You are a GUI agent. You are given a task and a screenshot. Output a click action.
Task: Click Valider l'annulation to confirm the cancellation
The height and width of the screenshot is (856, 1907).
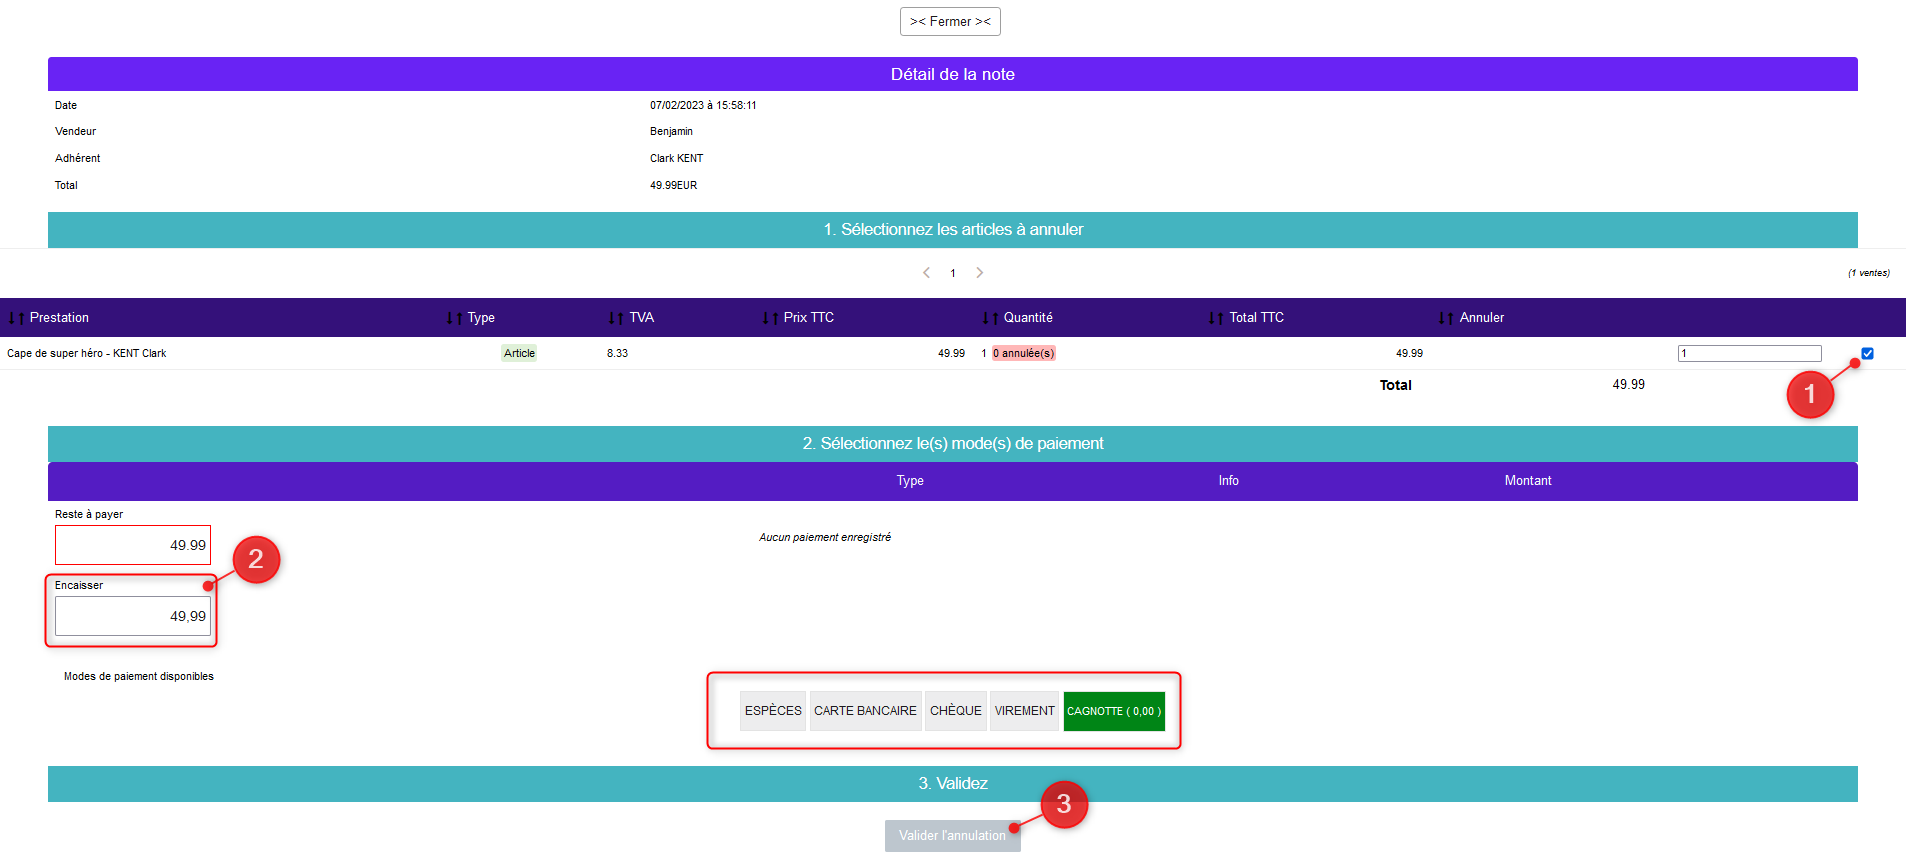pyautogui.click(x=952, y=836)
